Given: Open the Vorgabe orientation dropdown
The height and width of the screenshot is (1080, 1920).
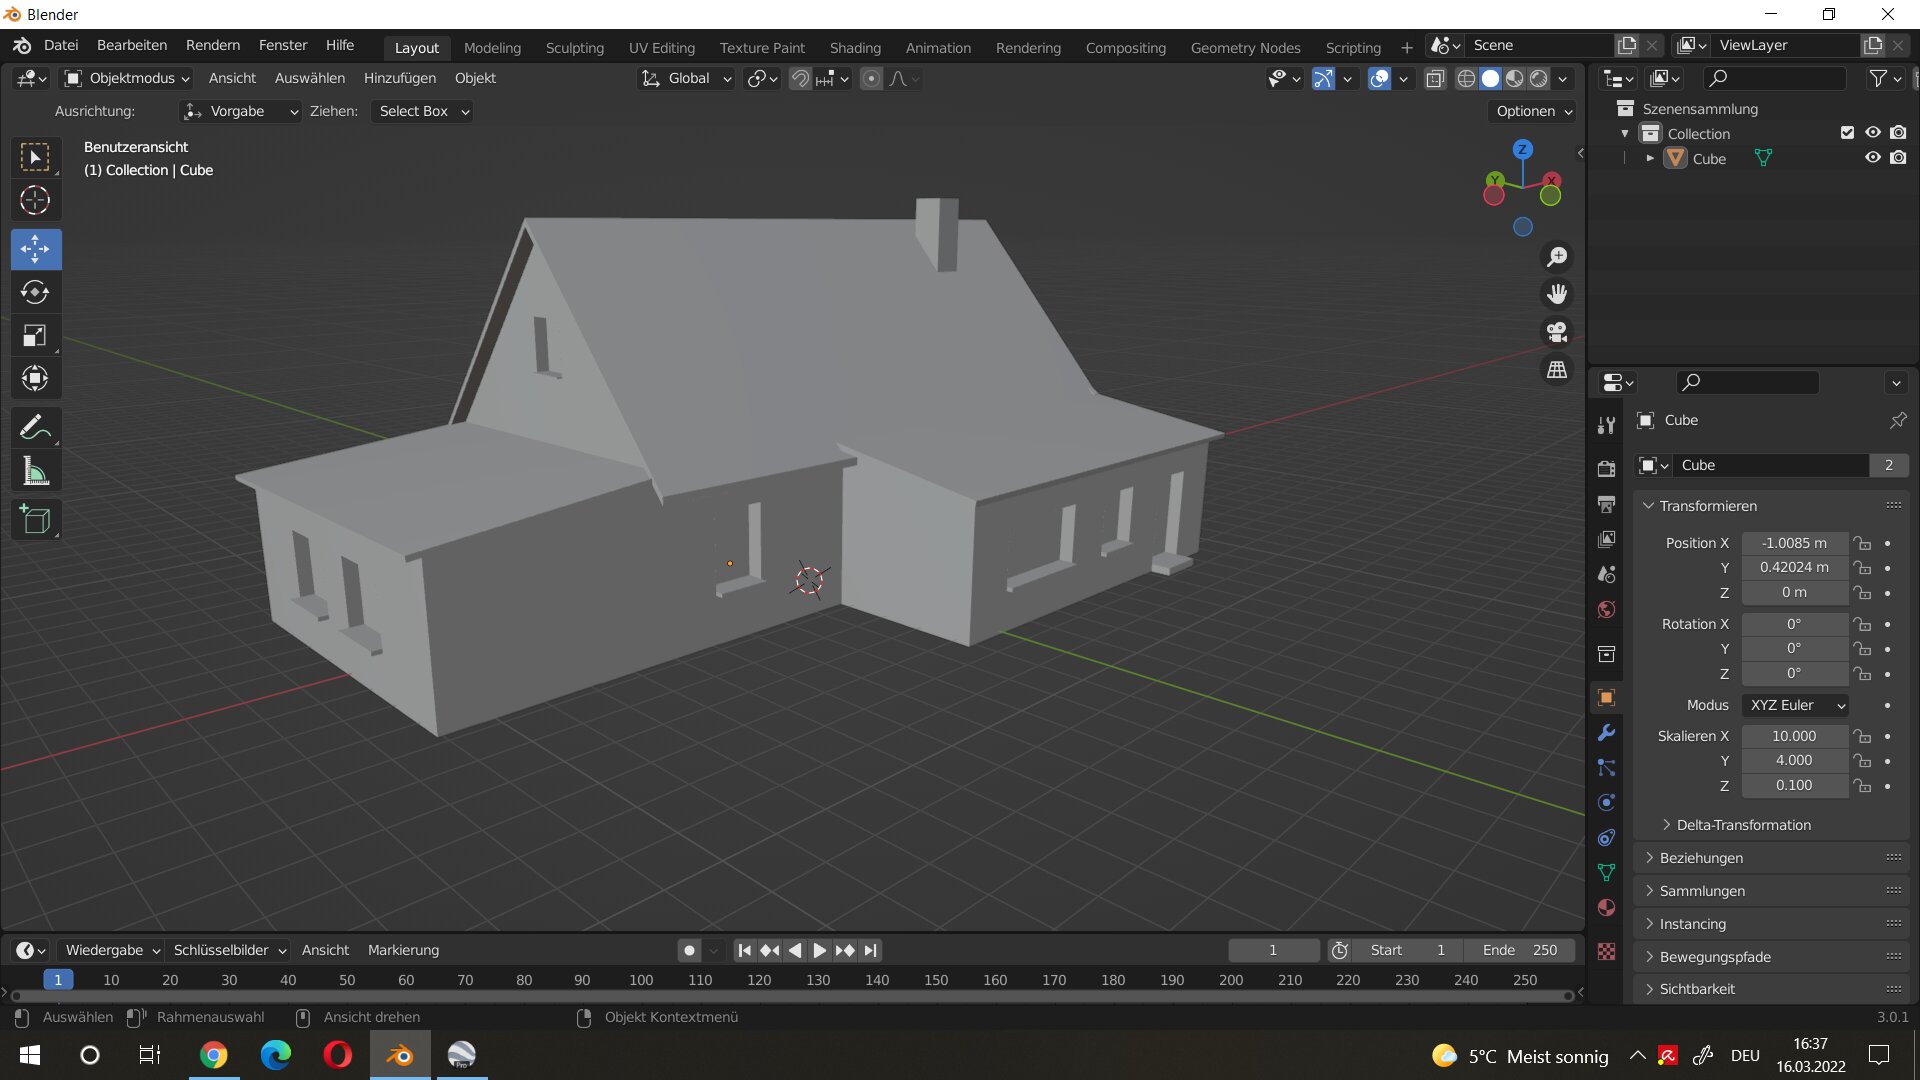Looking at the screenshot, I should tap(240, 111).
